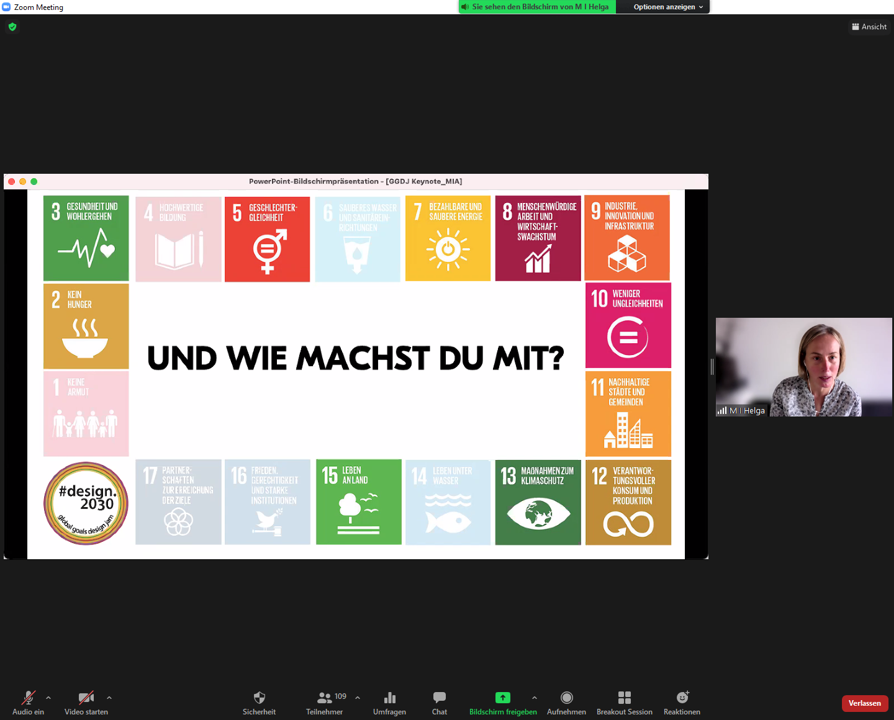Click the headline UND WIE MACHST DU MIT?
The image size is (894, 720).
click(x=356, y=357)
